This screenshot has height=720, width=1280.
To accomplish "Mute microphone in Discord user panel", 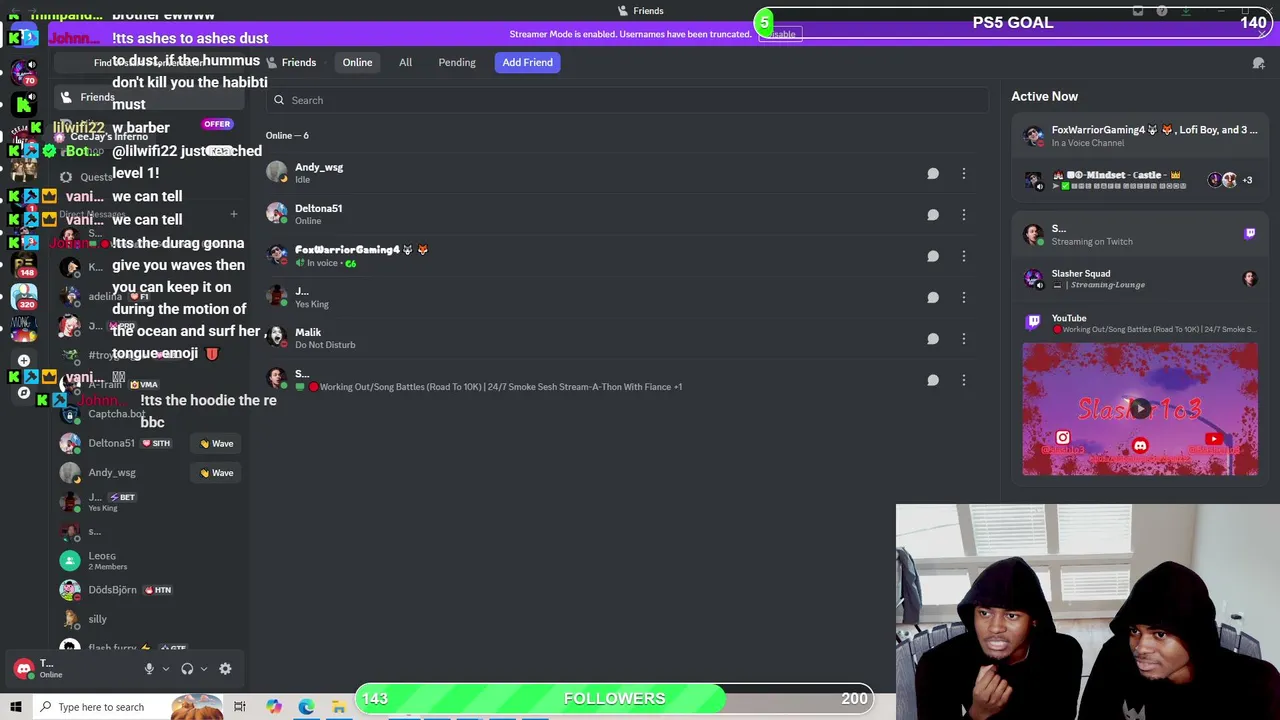I will [x=149, y=669].
